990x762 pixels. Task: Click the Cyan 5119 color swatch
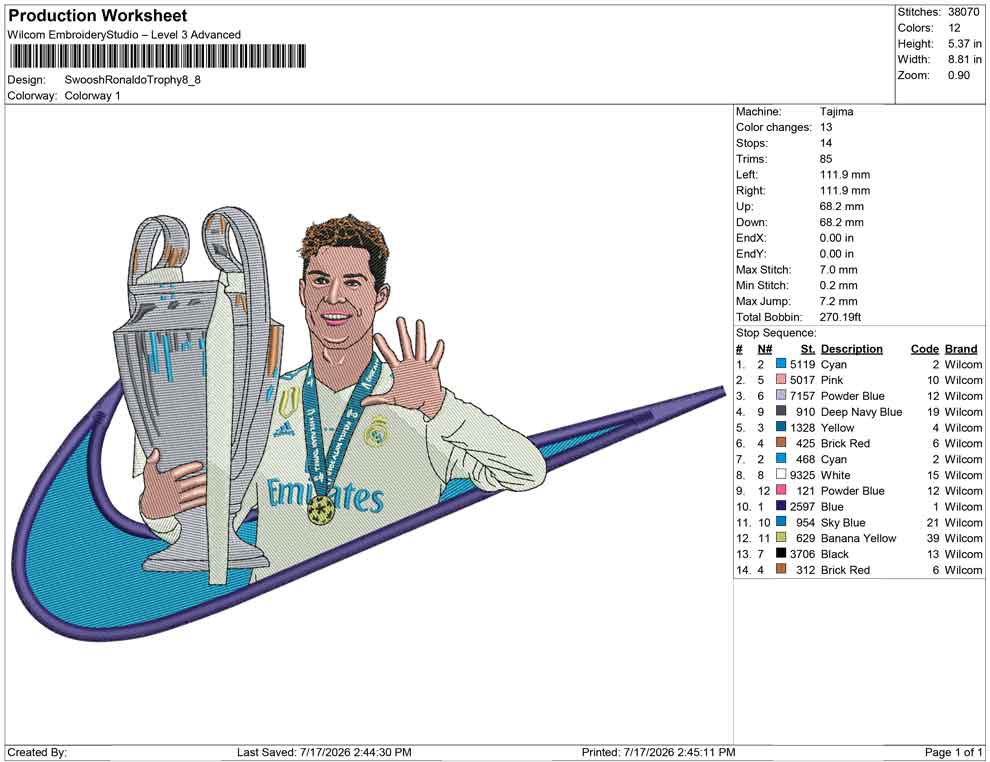coord(781,364)
